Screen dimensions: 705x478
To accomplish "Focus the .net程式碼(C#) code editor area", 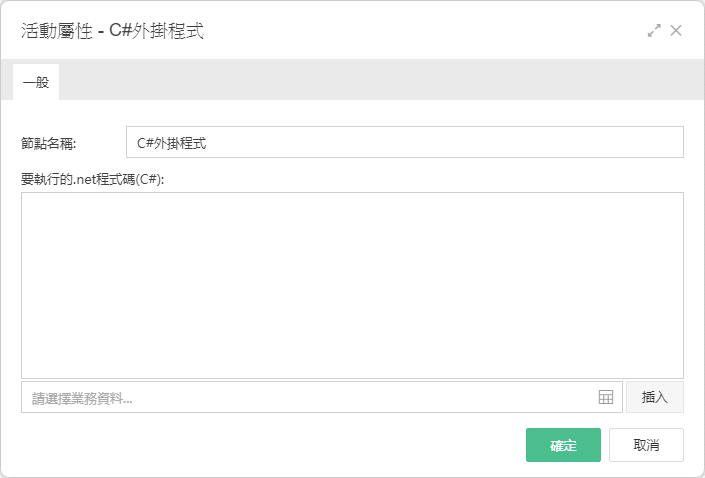I will pyautogui.click(x=352, y=286).
